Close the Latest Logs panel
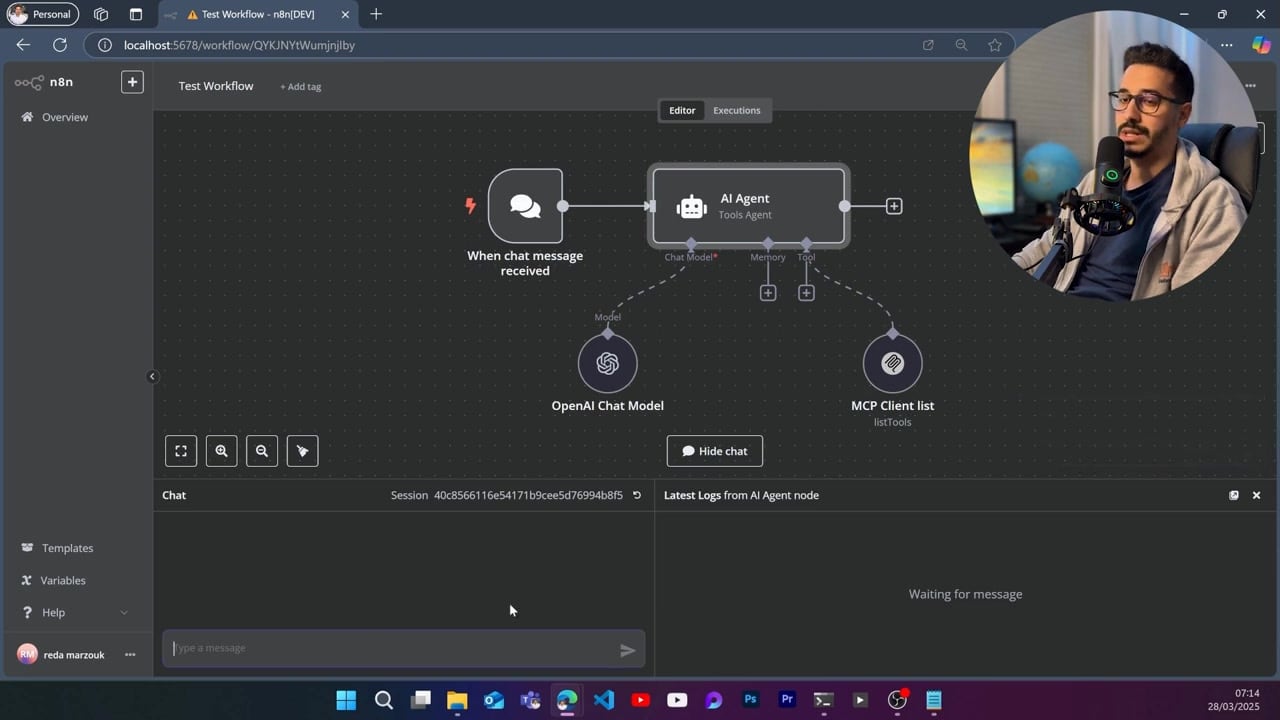1280x720 pixels. tap(1257, 495)
